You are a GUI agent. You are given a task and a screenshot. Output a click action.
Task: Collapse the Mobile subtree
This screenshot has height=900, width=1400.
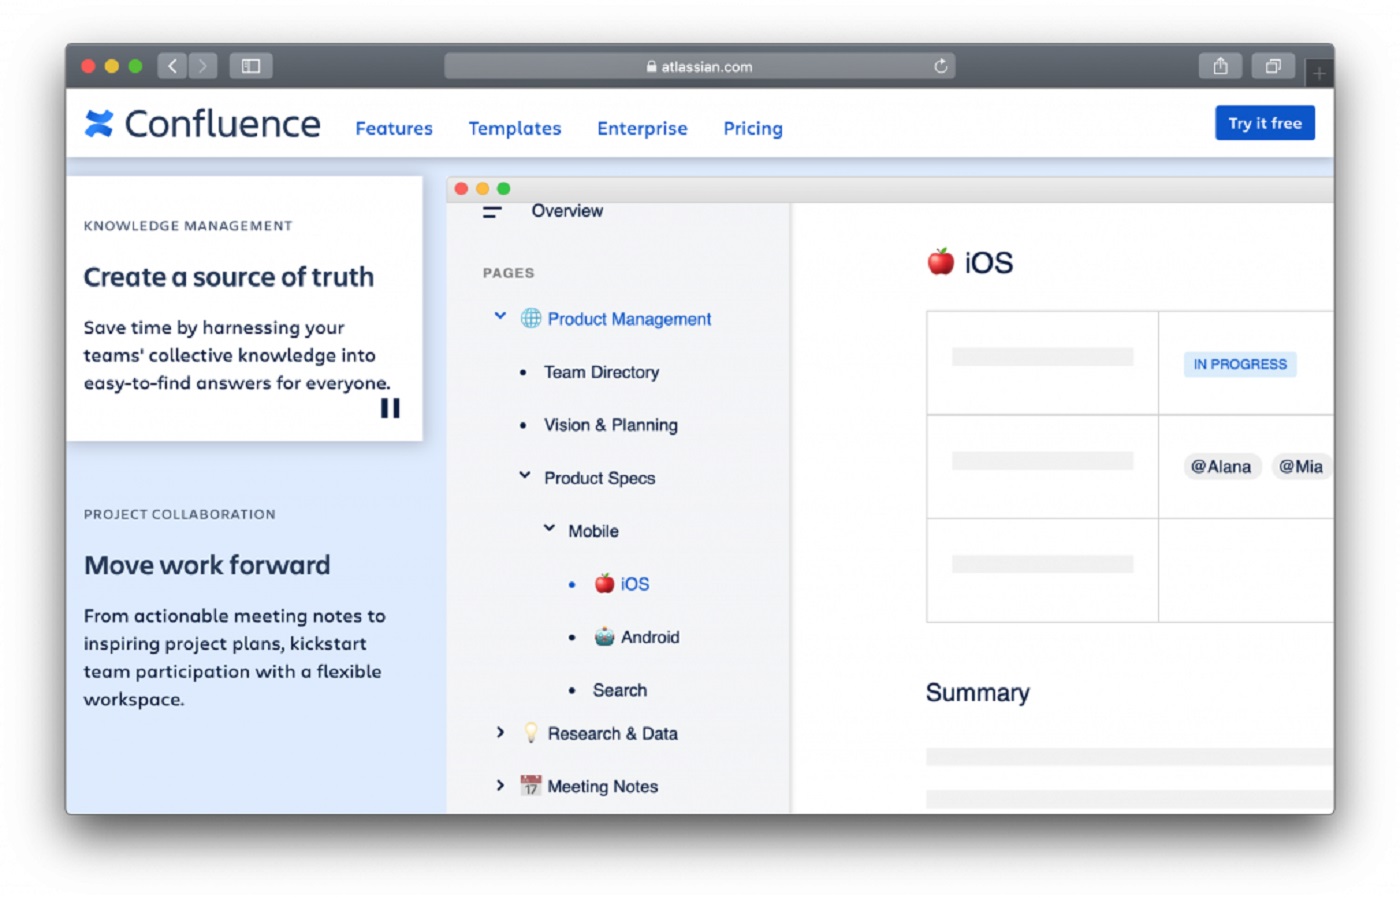(549, 528)
